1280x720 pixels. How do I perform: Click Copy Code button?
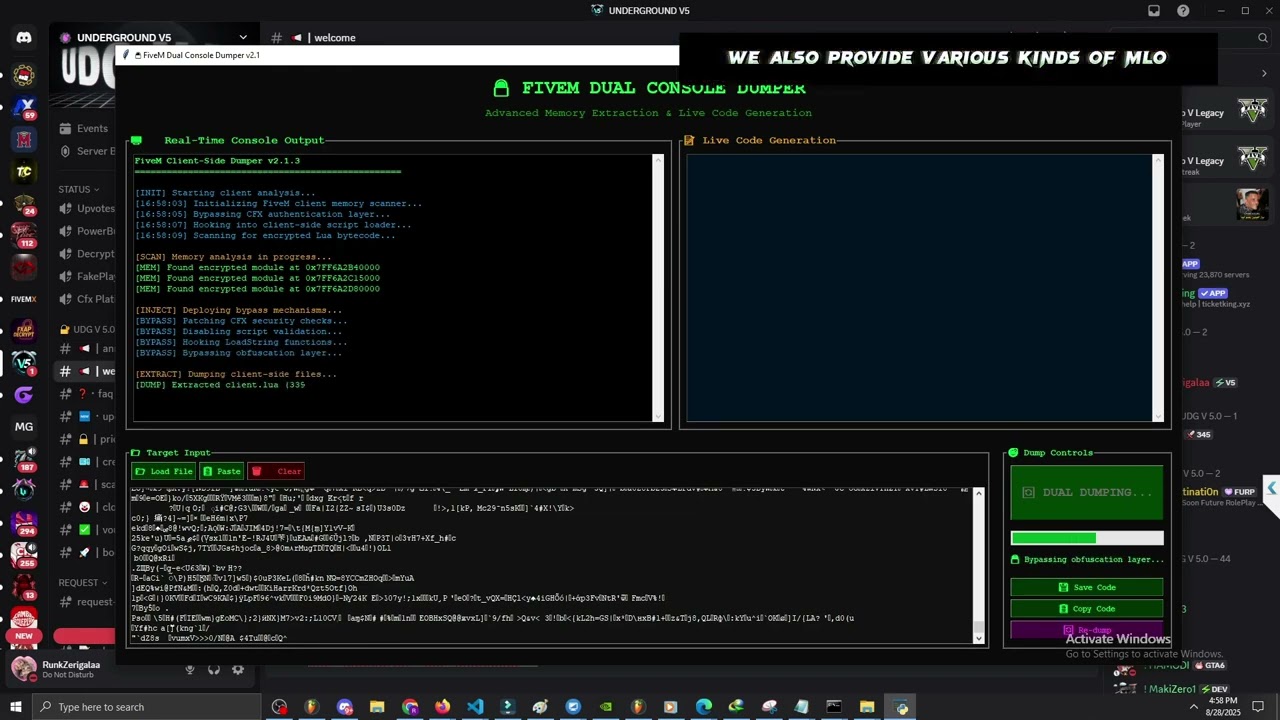pos(1087,608)
